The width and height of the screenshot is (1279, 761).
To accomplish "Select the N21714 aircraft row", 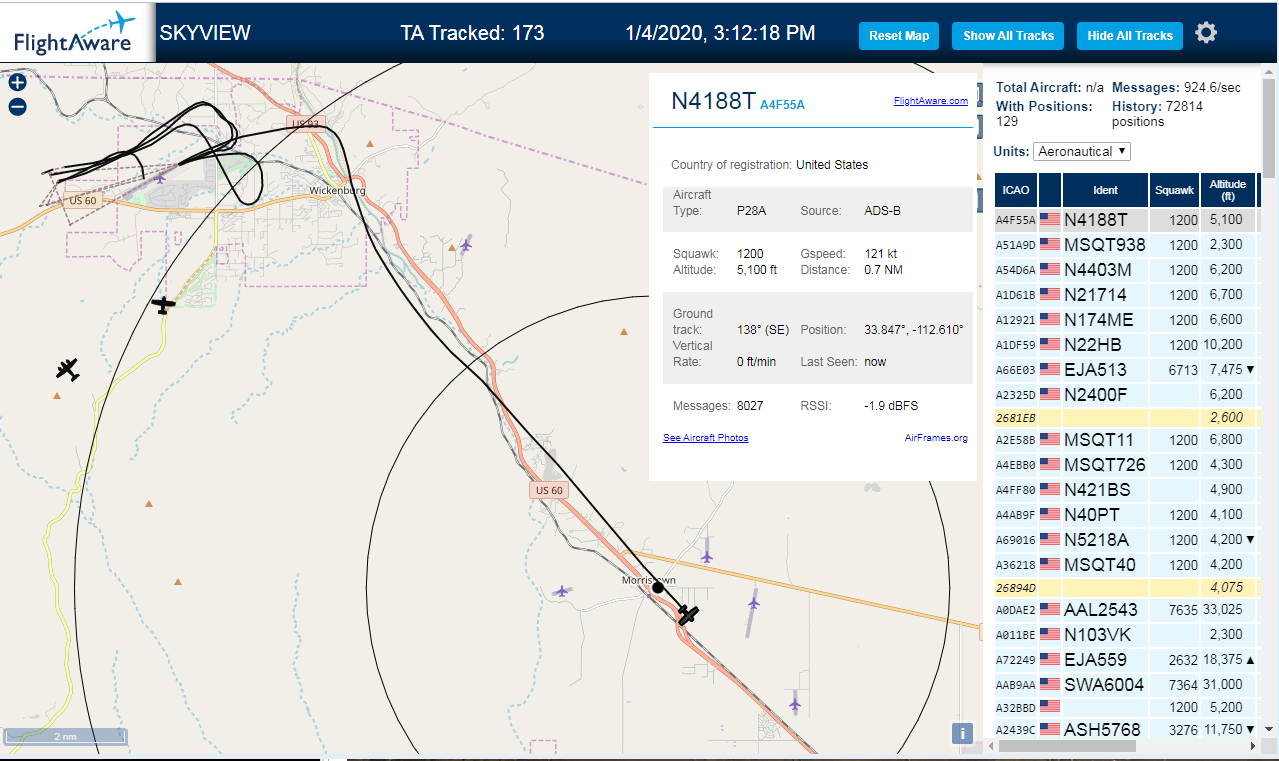I will 1126,295.
